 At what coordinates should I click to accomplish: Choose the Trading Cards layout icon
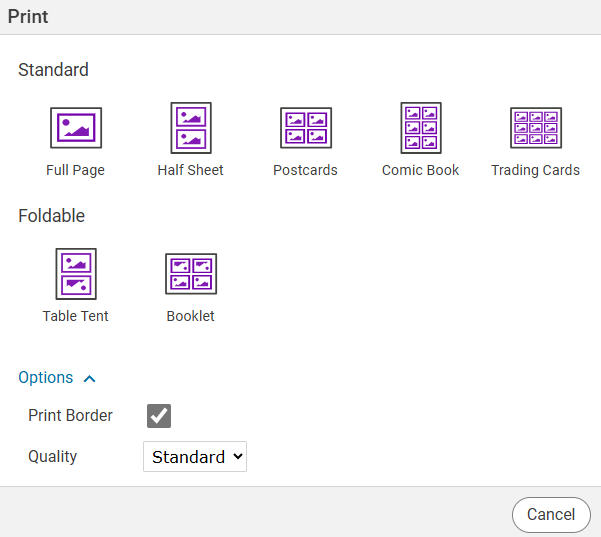pyautogui.click(x=535, y=128)
